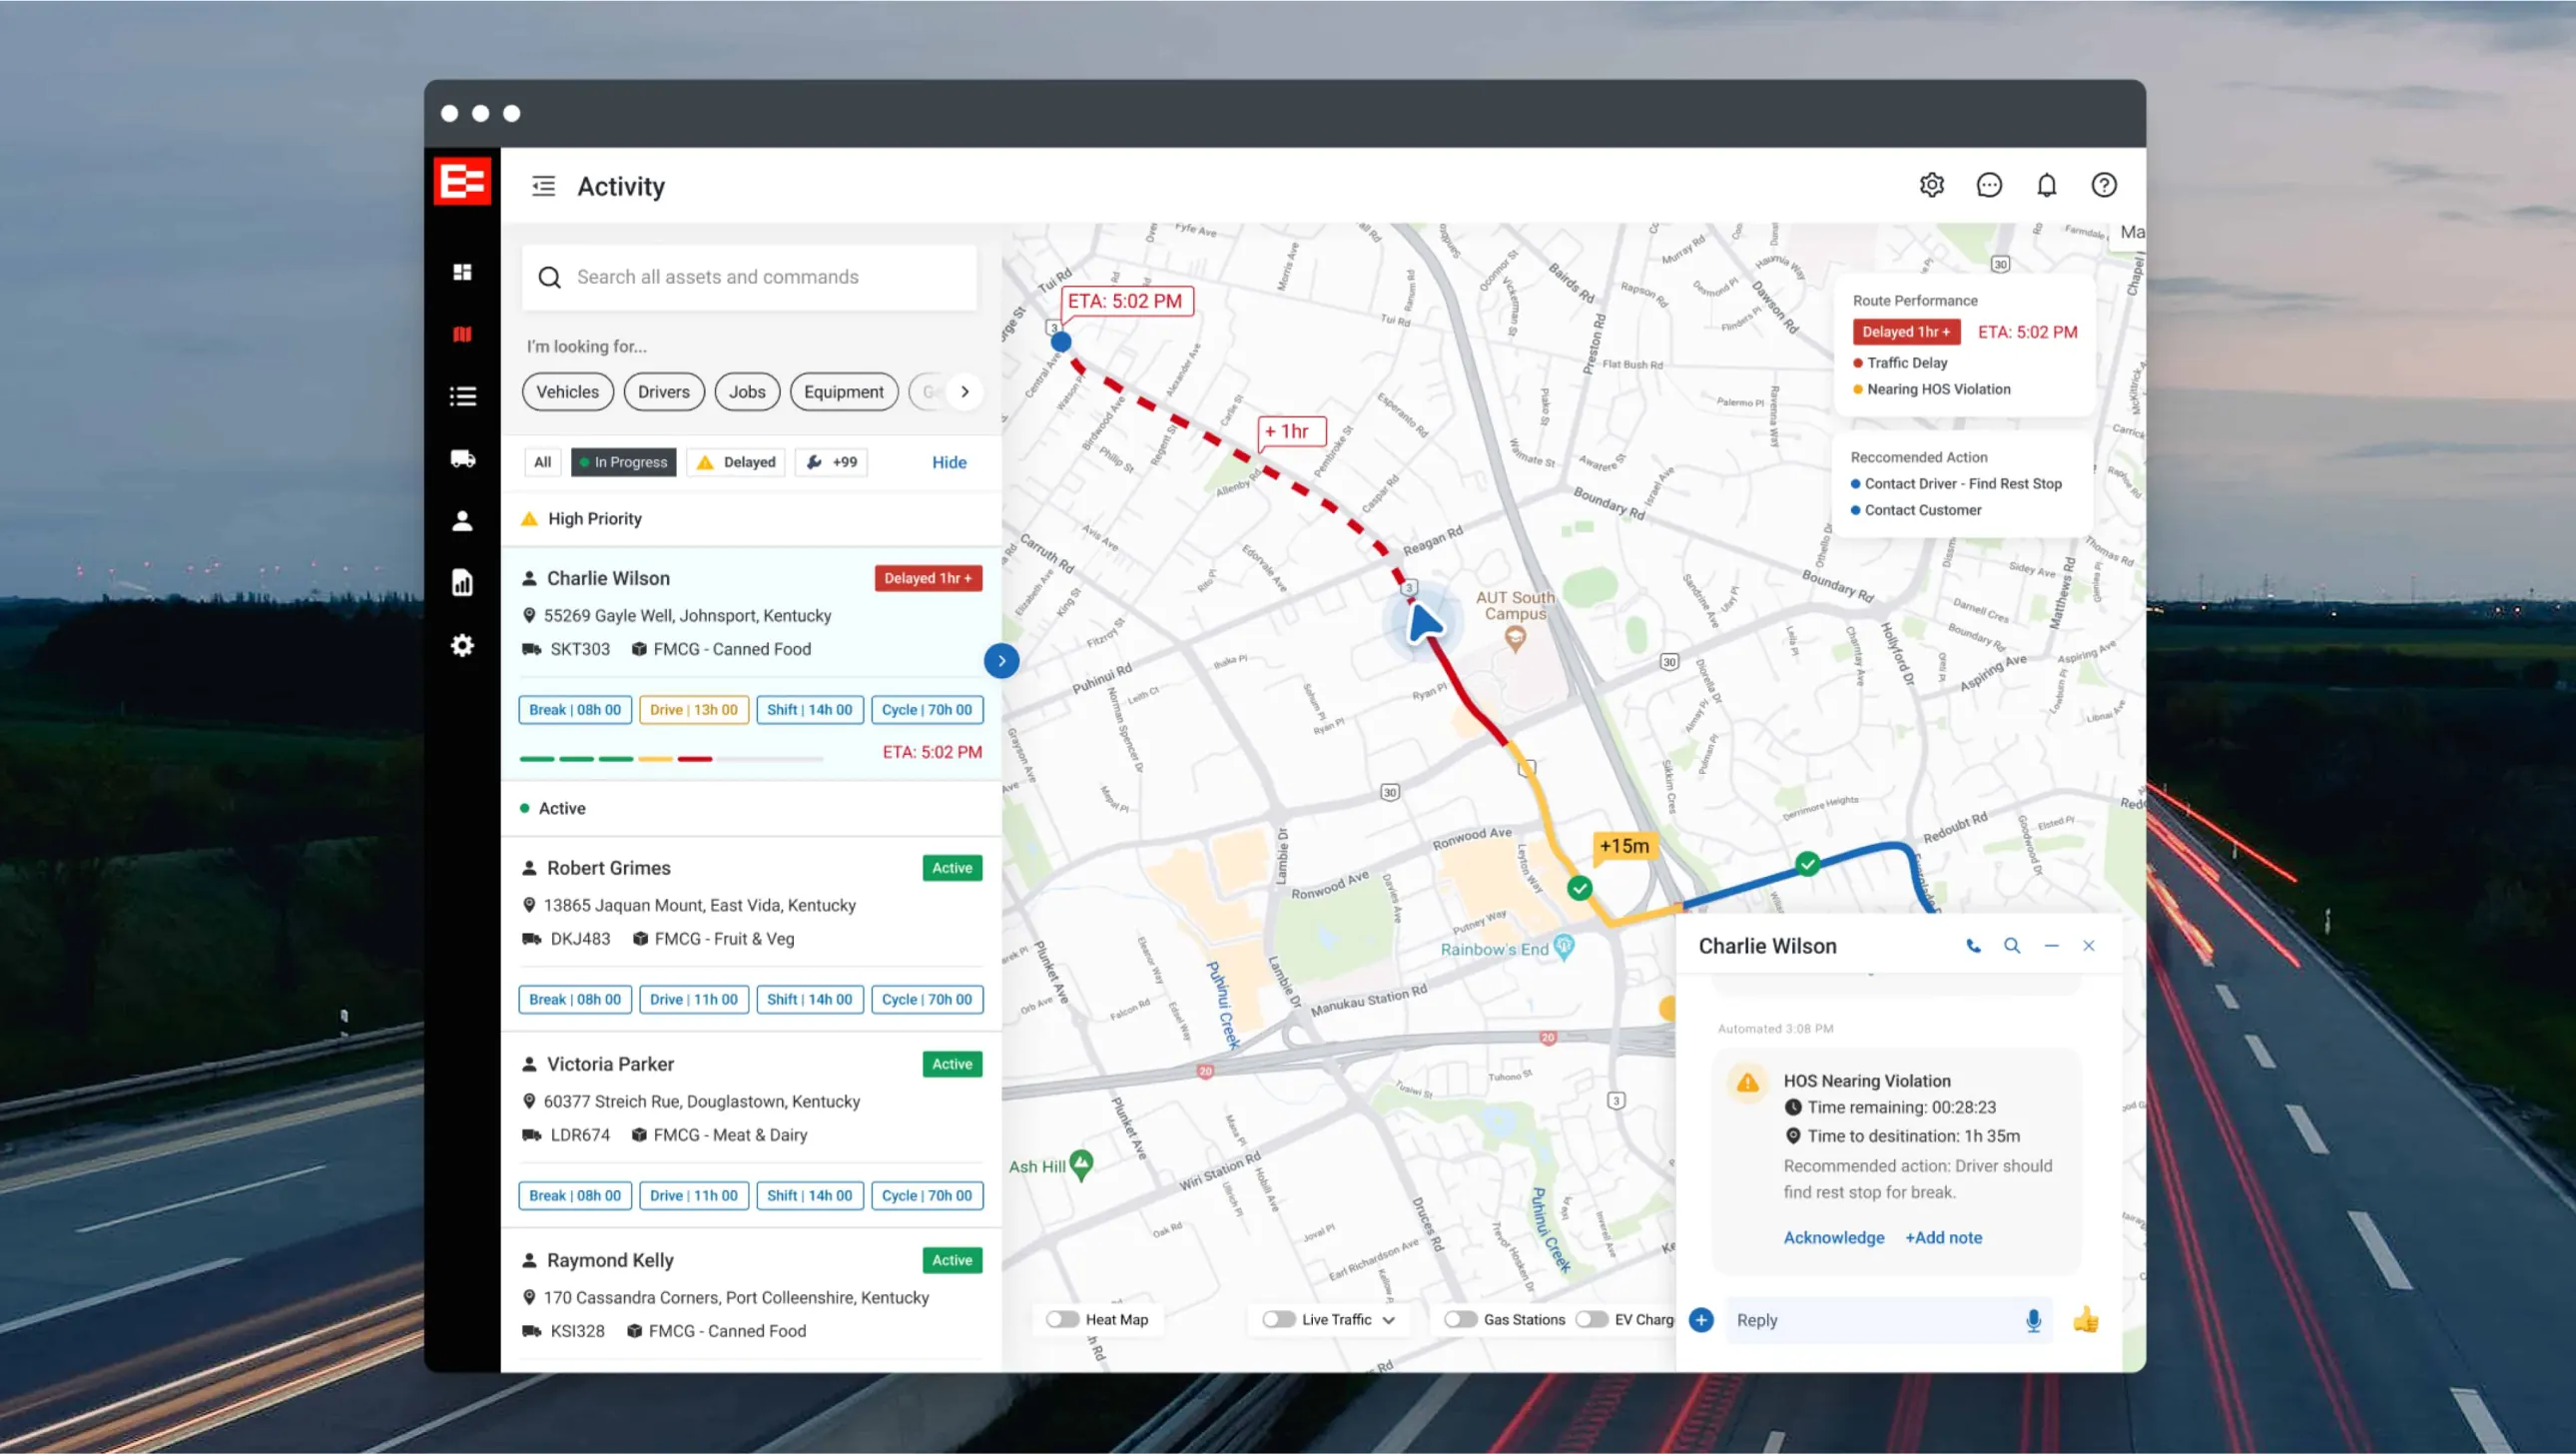The image size is (2576, 1454).
Task: Filter by Drivers chip
Action: click(x=664, y=392)
